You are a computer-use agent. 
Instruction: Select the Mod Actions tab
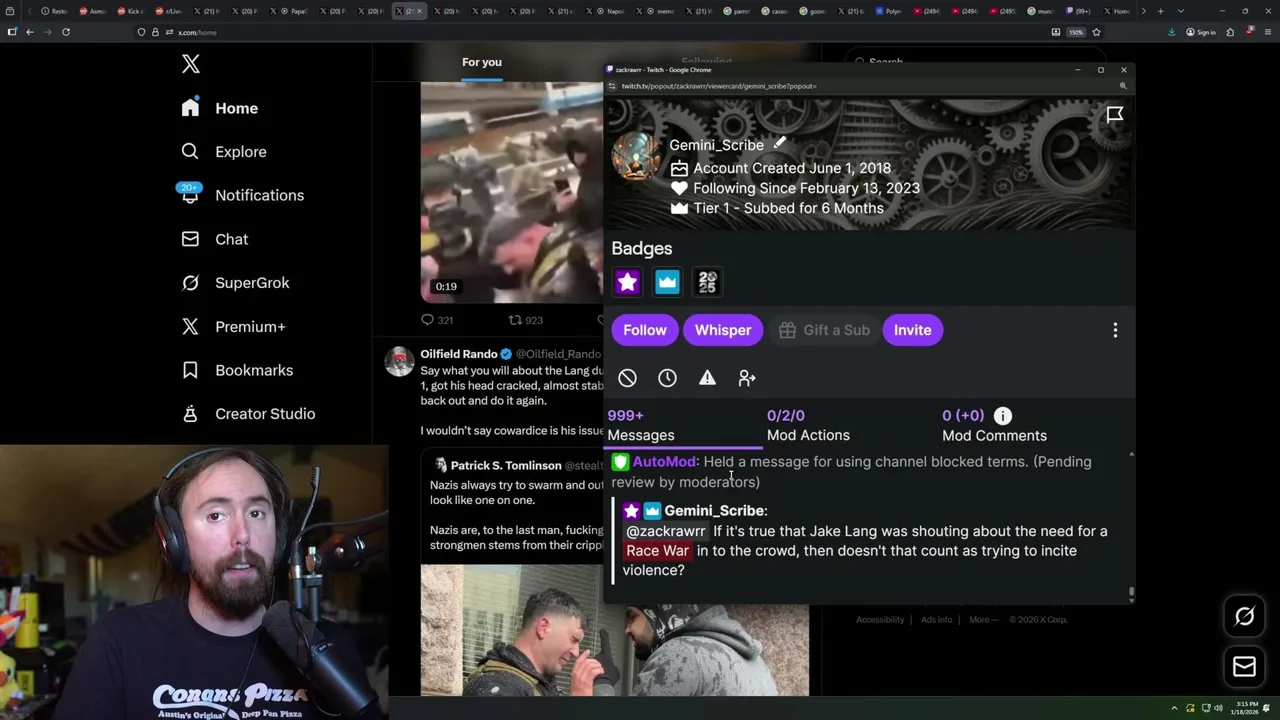pyautogui.click(x=808, y=425)
